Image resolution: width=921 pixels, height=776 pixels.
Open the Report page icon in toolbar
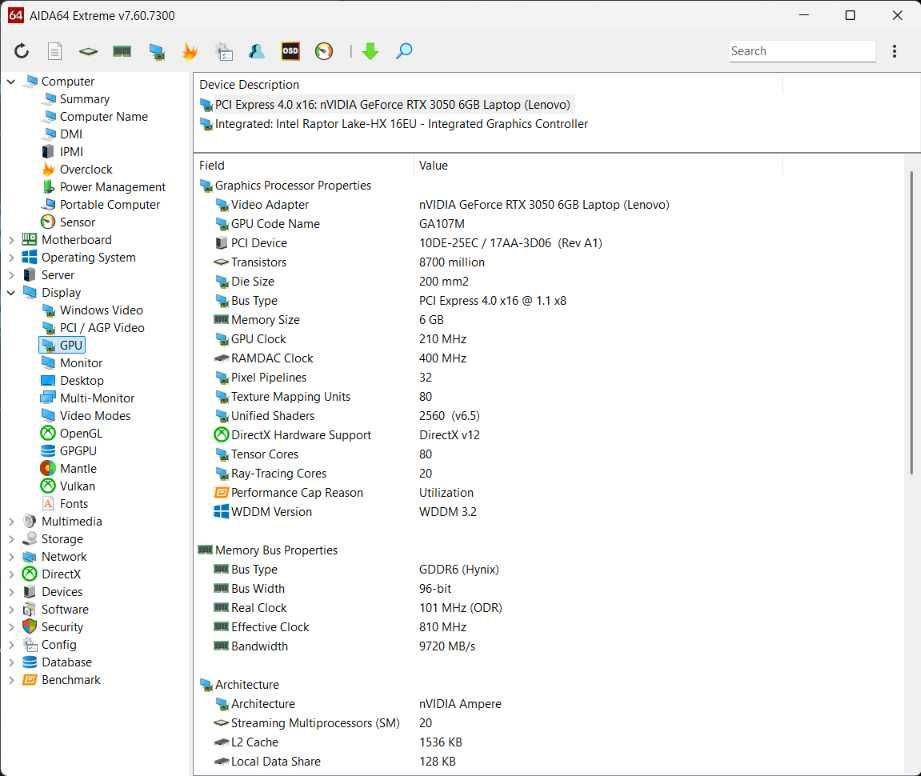coord(55,51)
